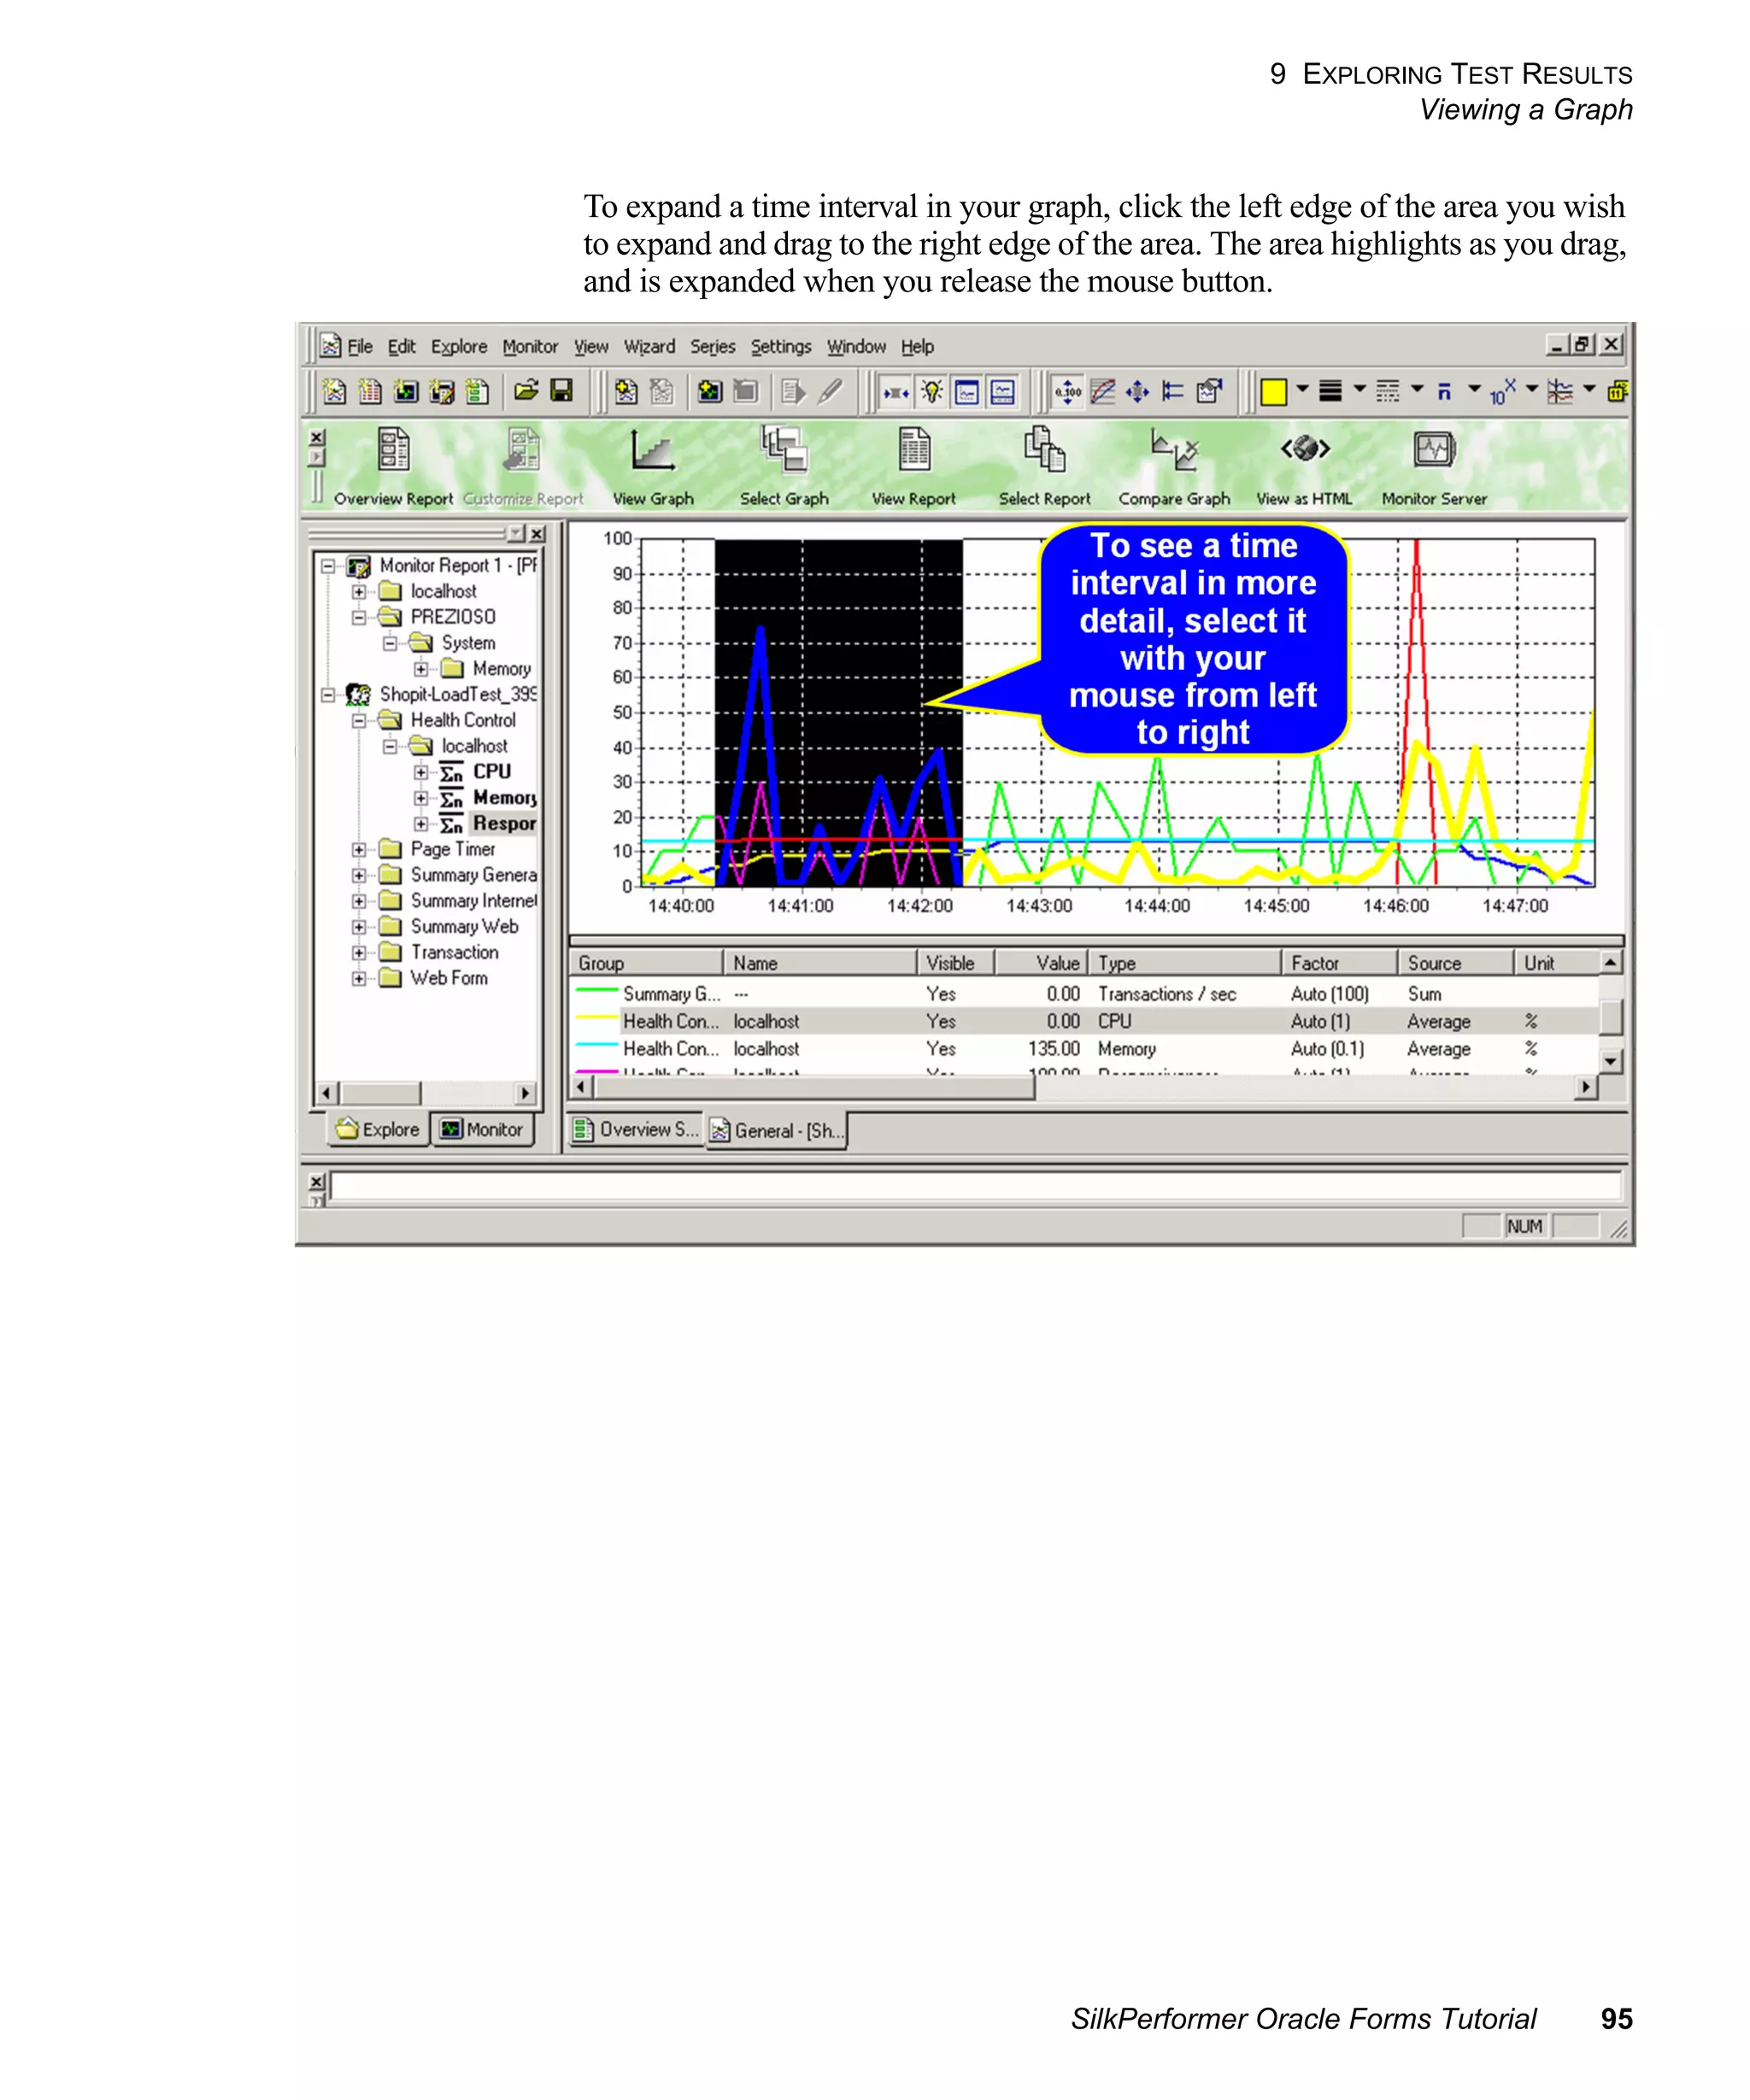Click the Open folder toolbar icon
Image resolution: width=1750 pixels, height=2100 pixels.
[x=526, y=391]
